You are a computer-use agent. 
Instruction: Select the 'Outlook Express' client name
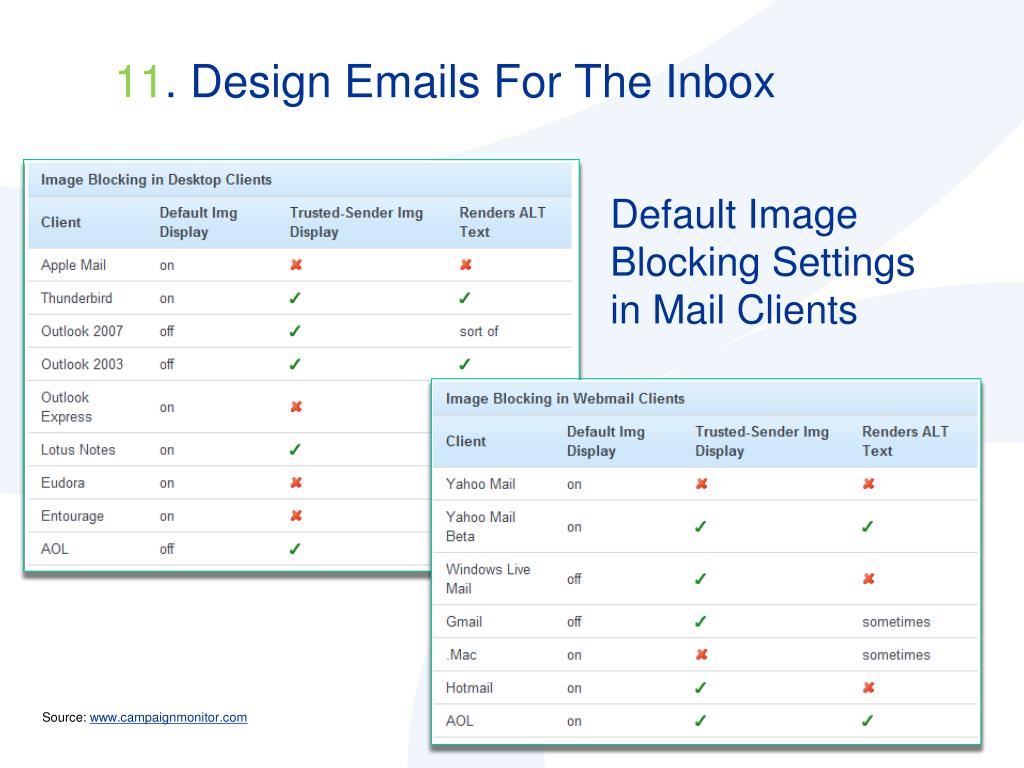pos(66,407)
